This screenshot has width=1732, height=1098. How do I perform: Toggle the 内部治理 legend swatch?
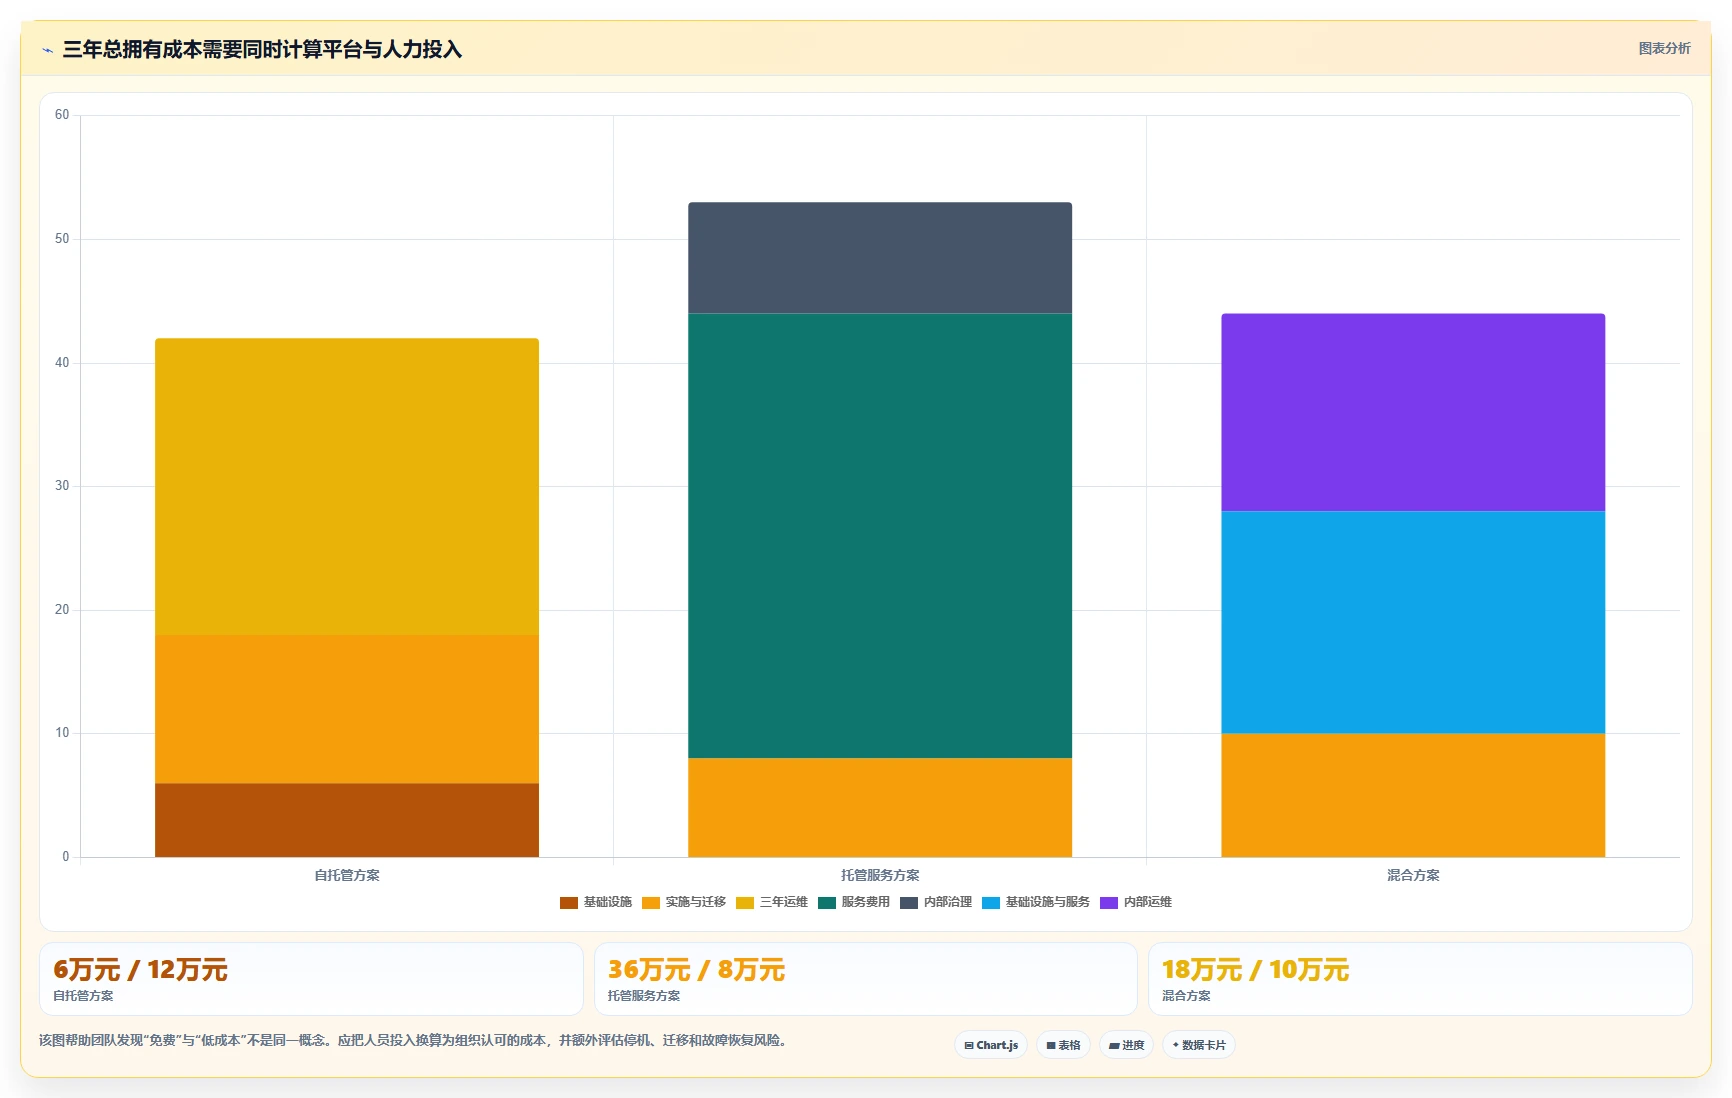(x=908, y=903)
